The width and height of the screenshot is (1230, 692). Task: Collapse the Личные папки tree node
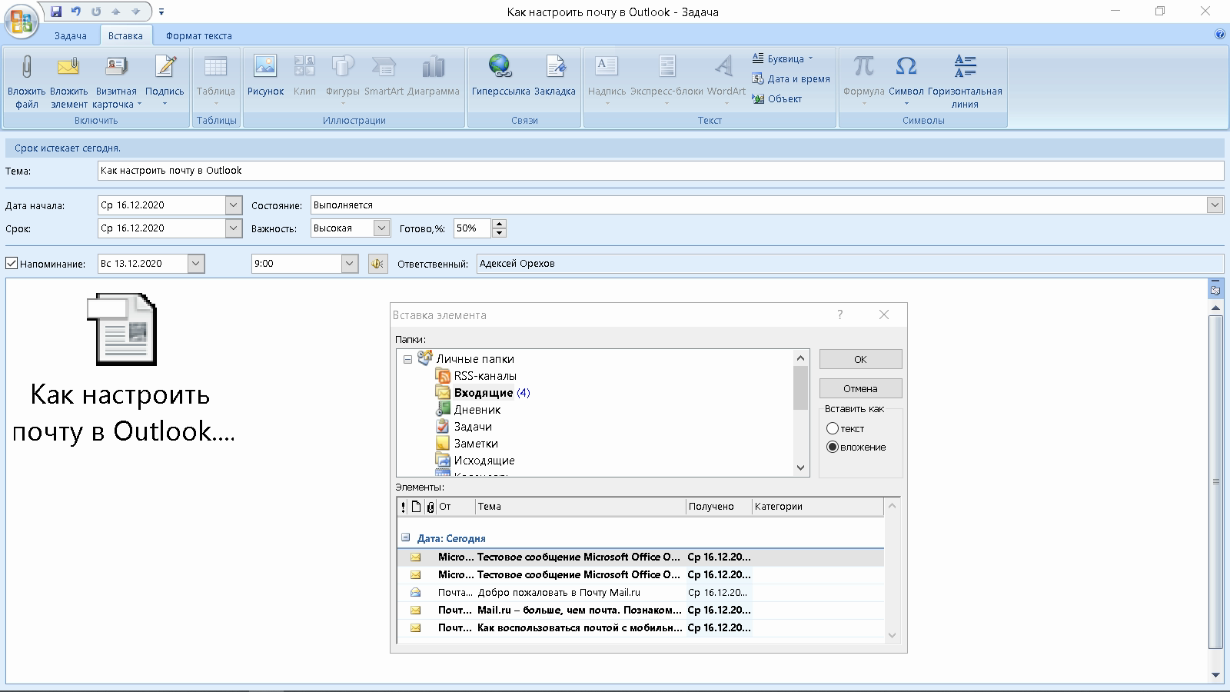pyautogui.click(x=408, y=359)
